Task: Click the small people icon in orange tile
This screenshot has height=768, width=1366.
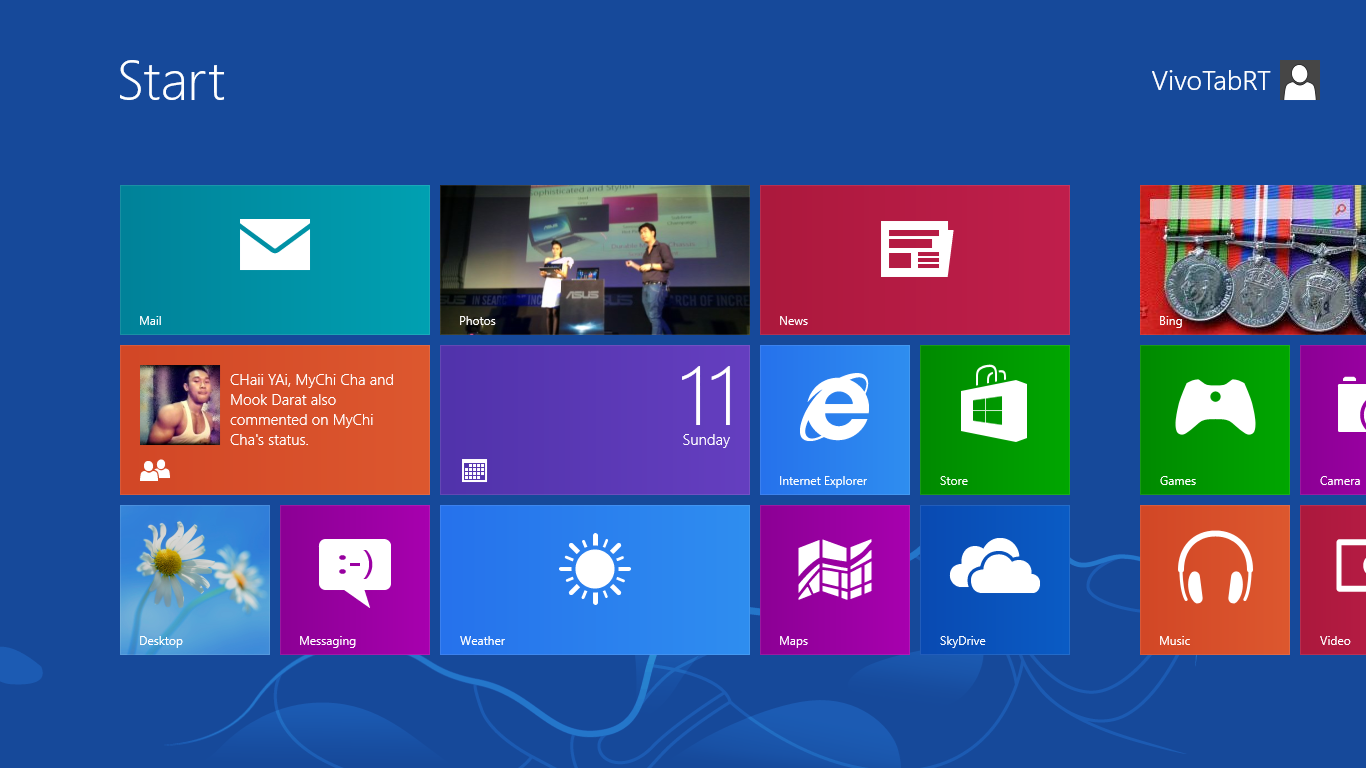Action: click(x=155, y=470)
